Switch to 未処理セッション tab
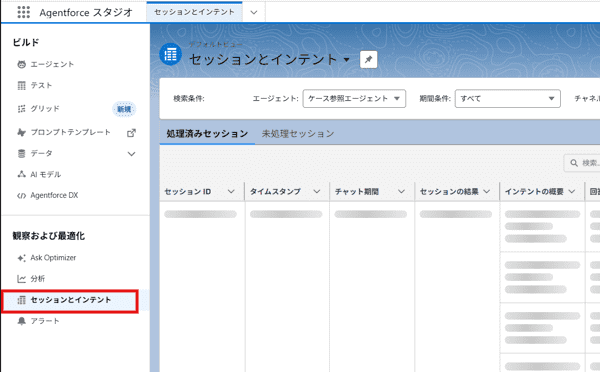Screen dimensions: 600x372 coord(298,134)
